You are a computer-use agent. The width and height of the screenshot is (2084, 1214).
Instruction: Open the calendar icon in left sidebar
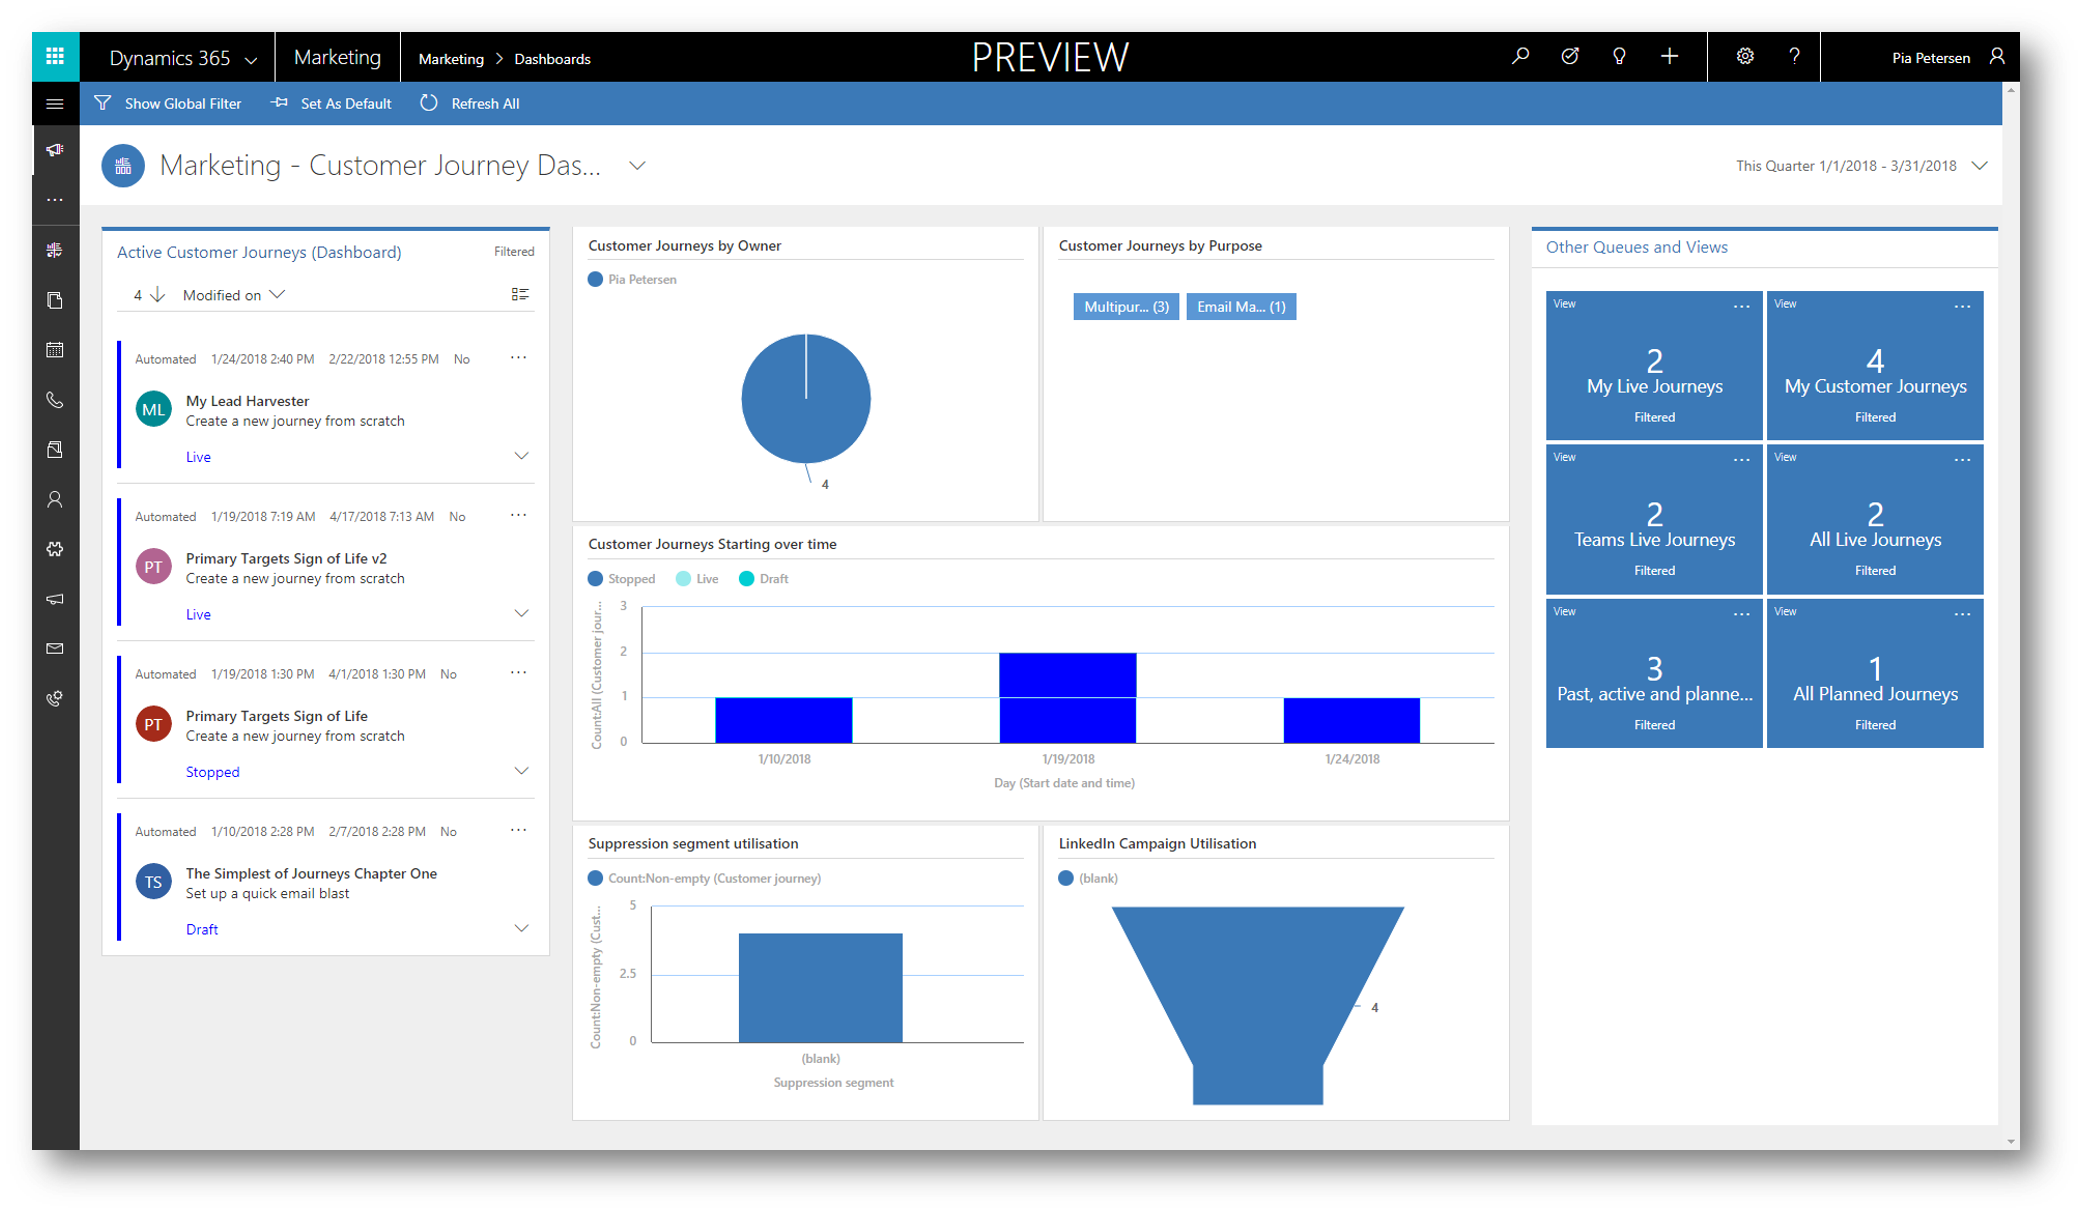pyautogui.click(x=55, y=350)
